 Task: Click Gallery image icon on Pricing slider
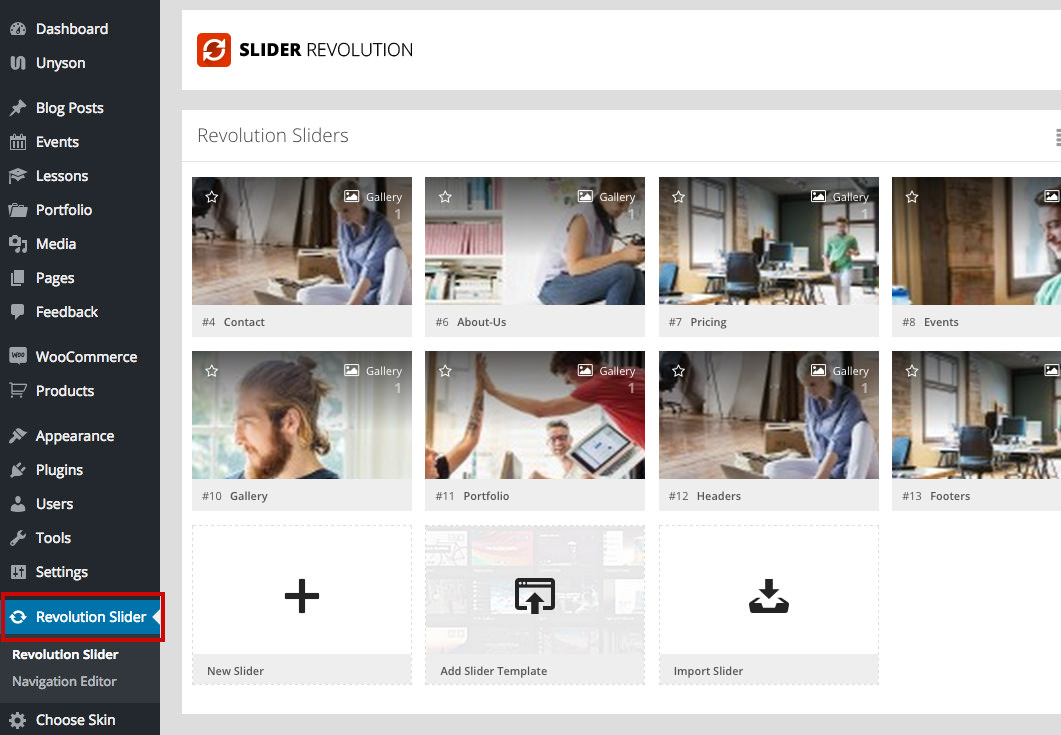[x=818, y=196]
